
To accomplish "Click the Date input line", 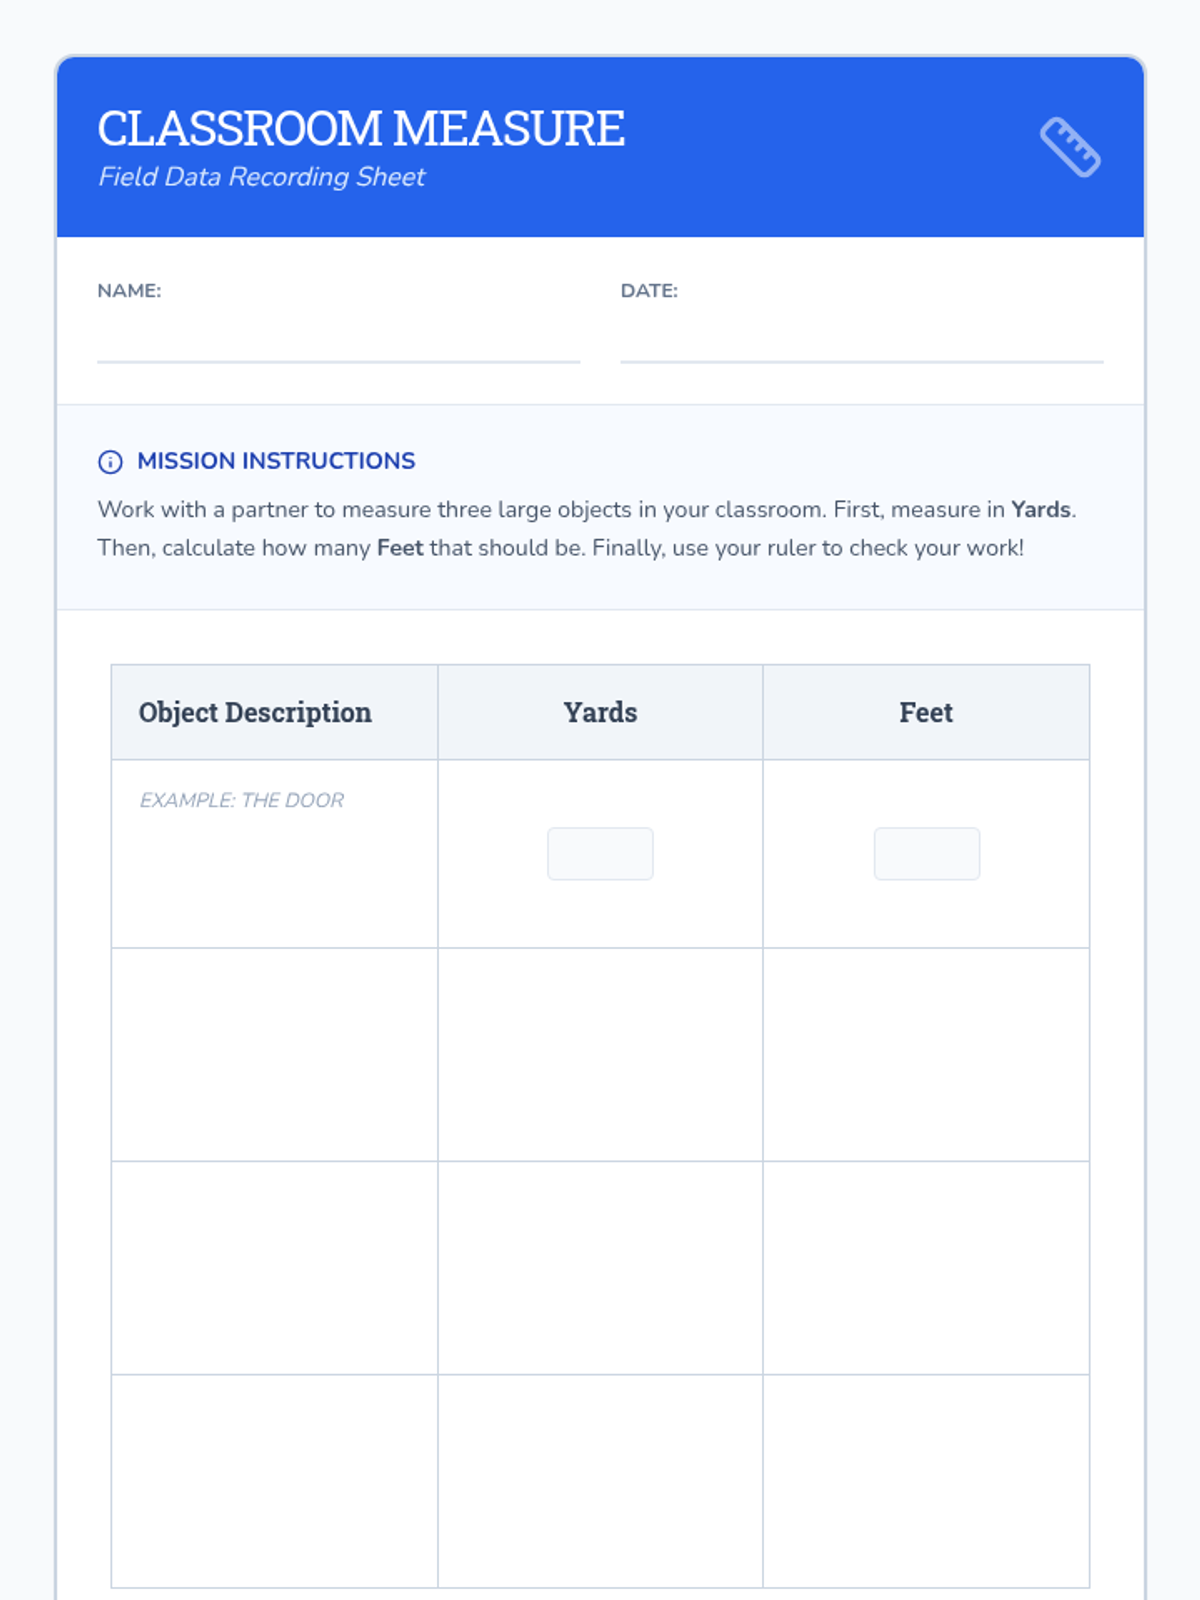I will 861,345.
